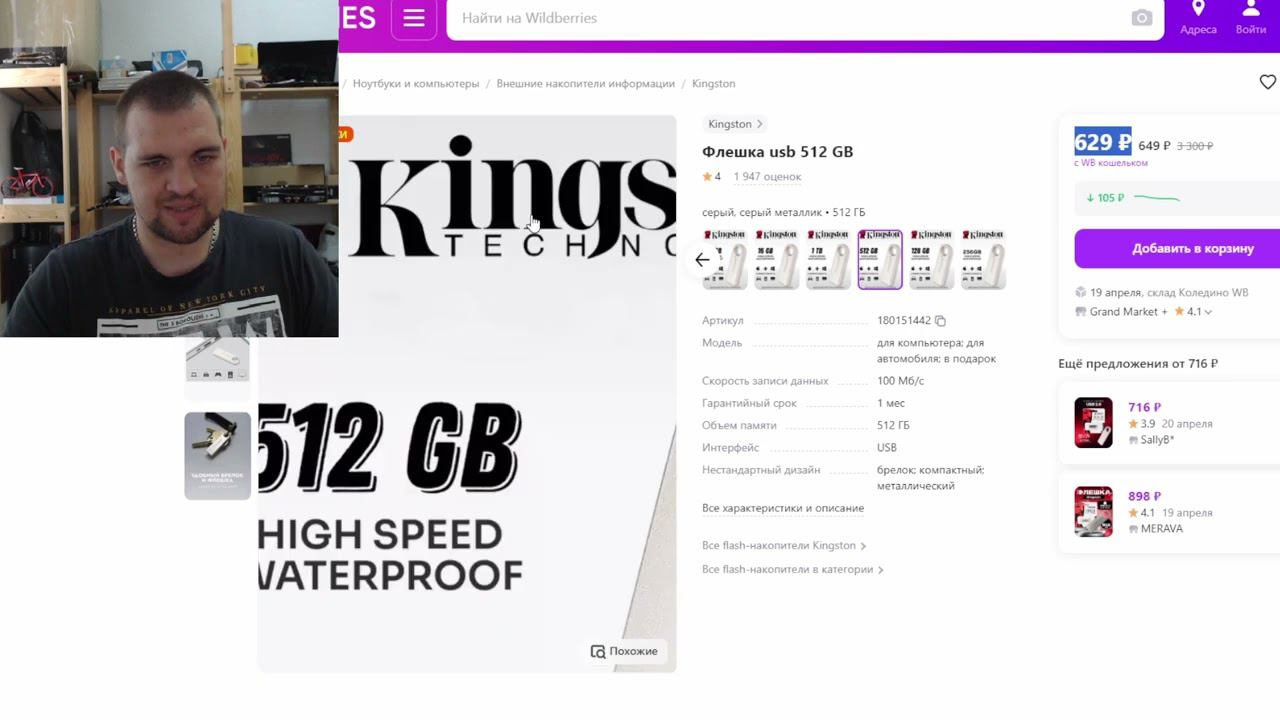Select the gallery thumbnail of flash drive on keychain
This screenshot has height=720, width=1280.
218,456
